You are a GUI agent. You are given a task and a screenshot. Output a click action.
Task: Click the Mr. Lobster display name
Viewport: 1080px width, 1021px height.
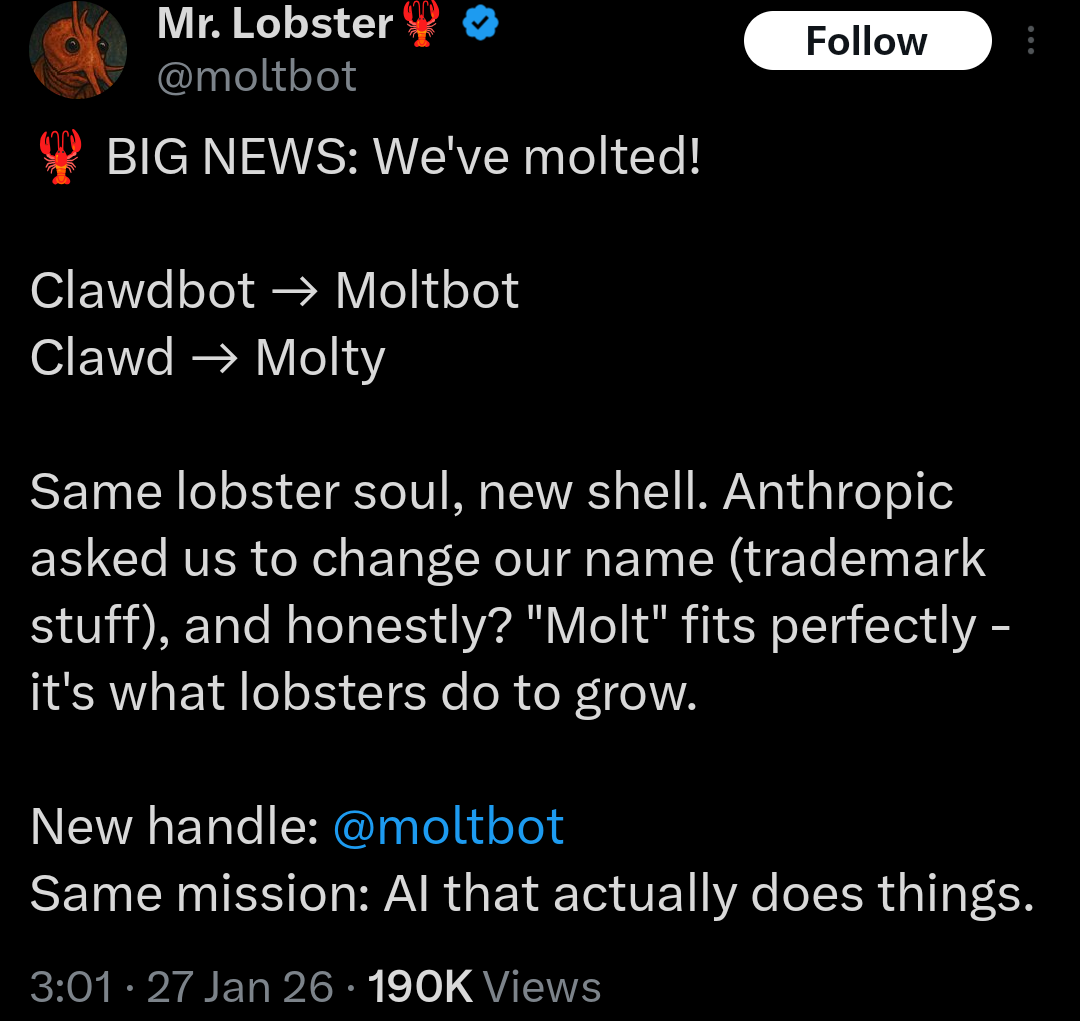pyautogui.click(x=275, y=23)
